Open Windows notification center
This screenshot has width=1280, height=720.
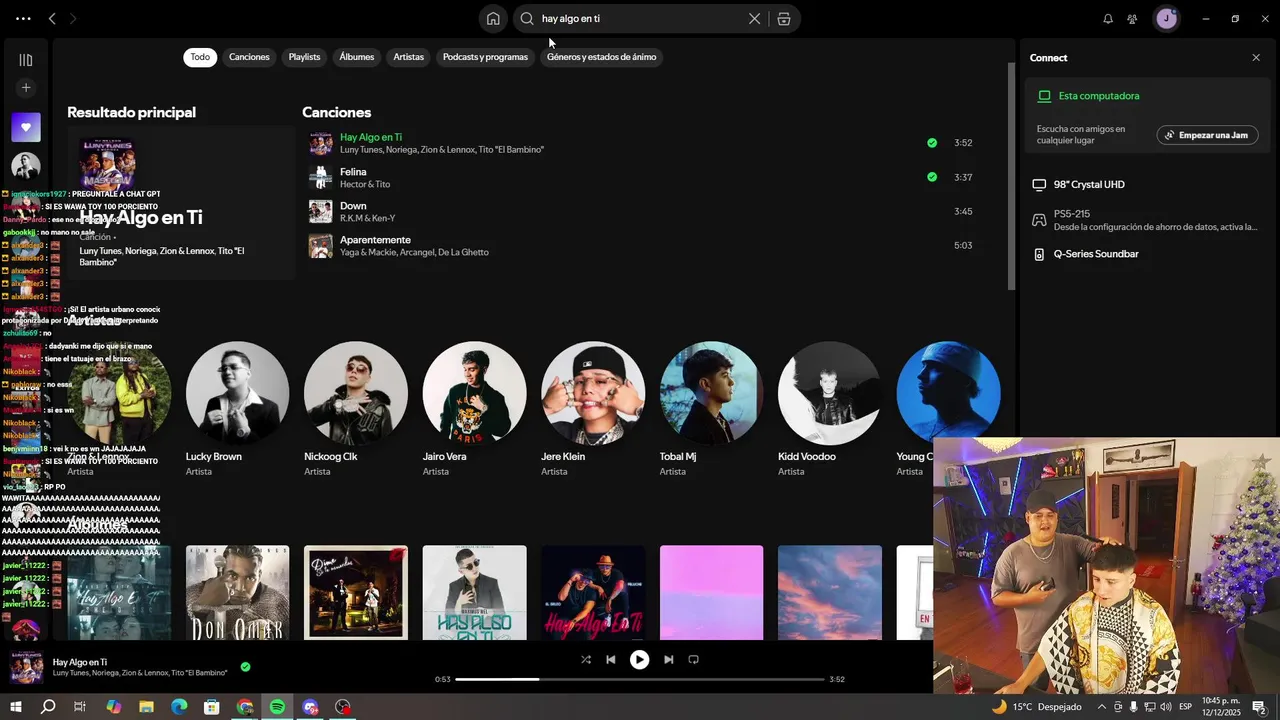tap(1260, 707)
